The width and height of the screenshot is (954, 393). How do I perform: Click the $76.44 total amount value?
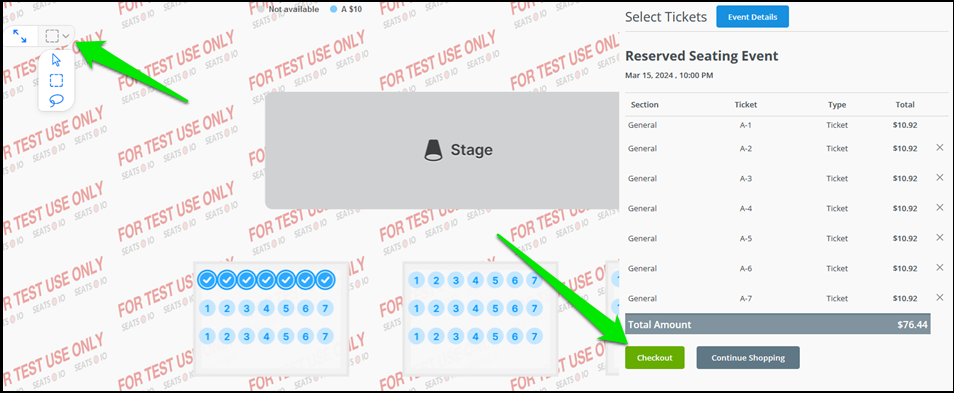point(913,325)
